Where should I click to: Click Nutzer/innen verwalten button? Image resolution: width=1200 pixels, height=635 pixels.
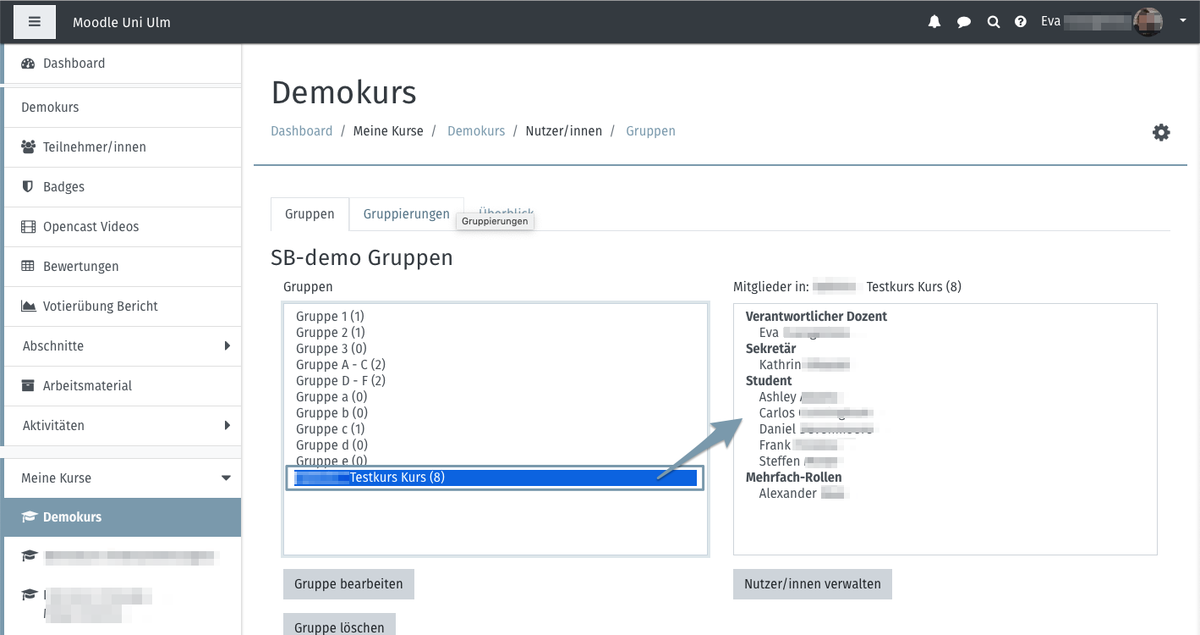point(812,584)
